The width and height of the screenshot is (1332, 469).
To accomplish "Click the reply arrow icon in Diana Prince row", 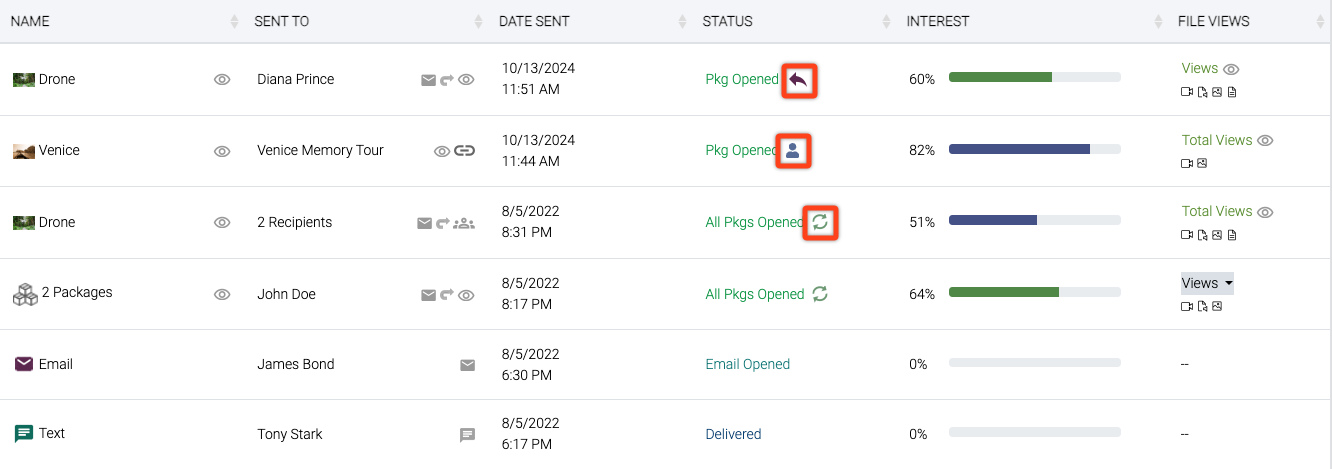I will (x=798, y=80).
